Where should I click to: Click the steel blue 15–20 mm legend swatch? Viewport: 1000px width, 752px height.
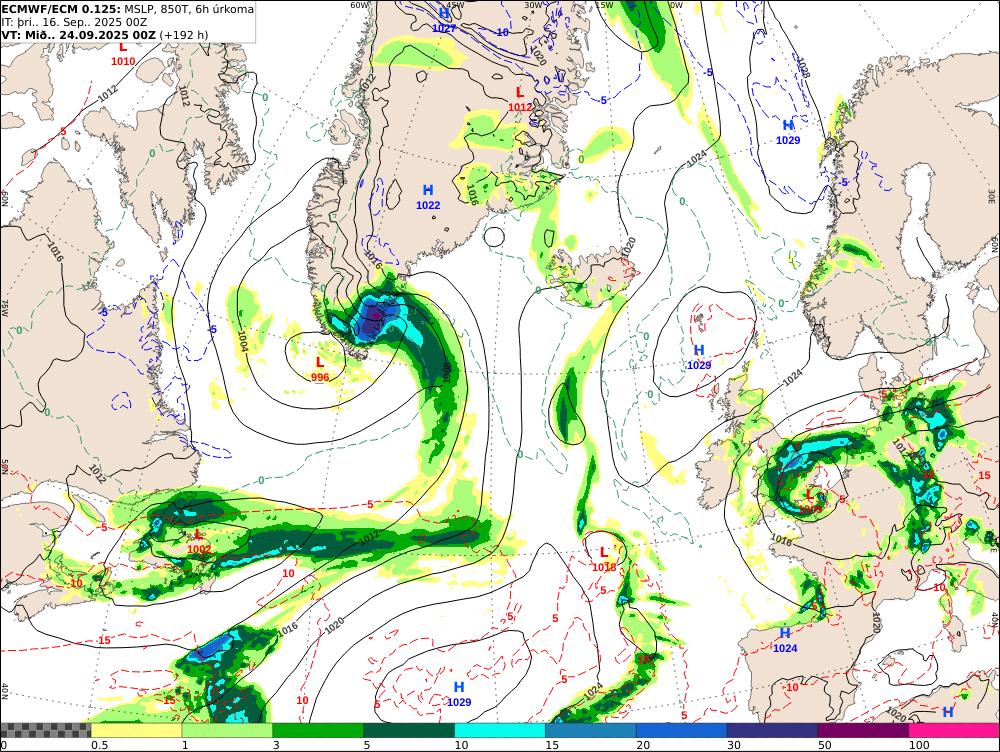(x=591, y=730)
